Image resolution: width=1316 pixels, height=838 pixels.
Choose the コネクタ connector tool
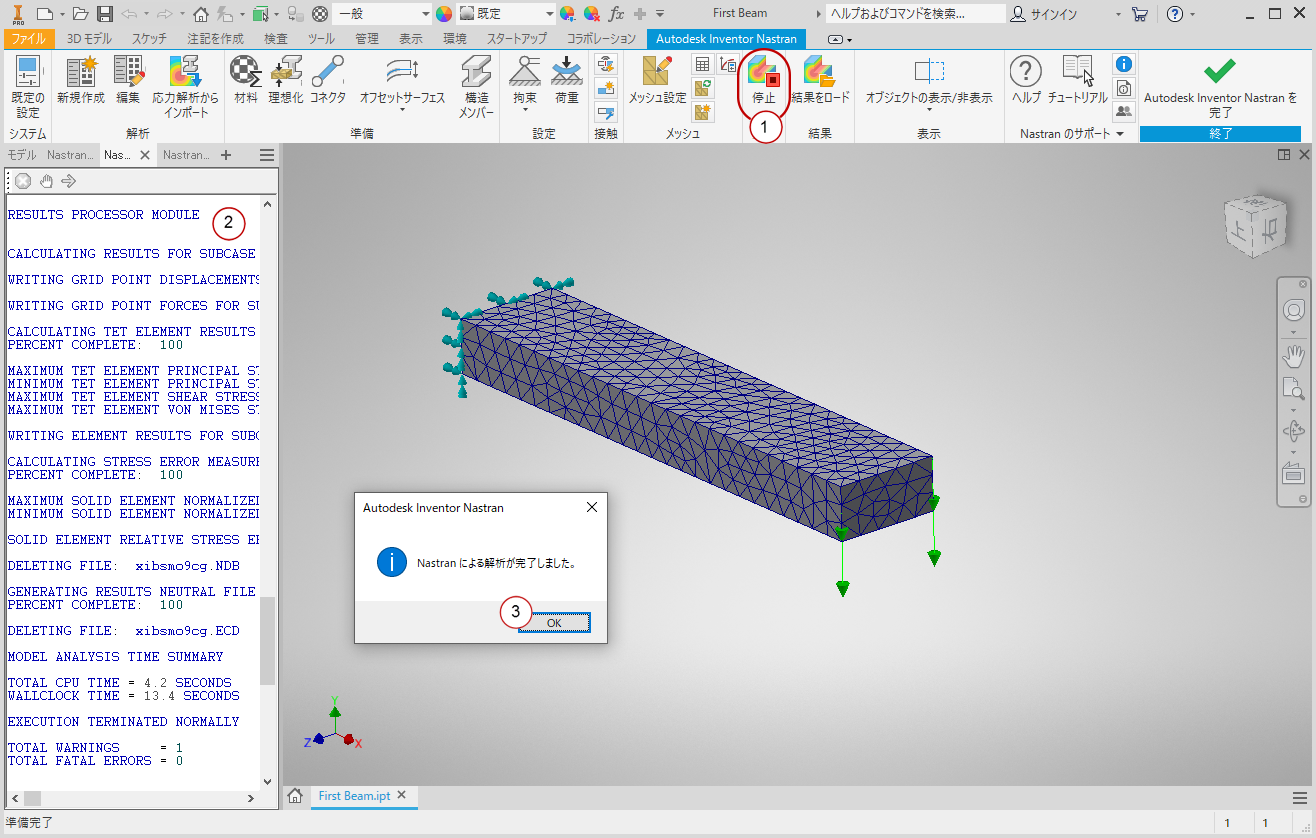(x=327, y=72)
